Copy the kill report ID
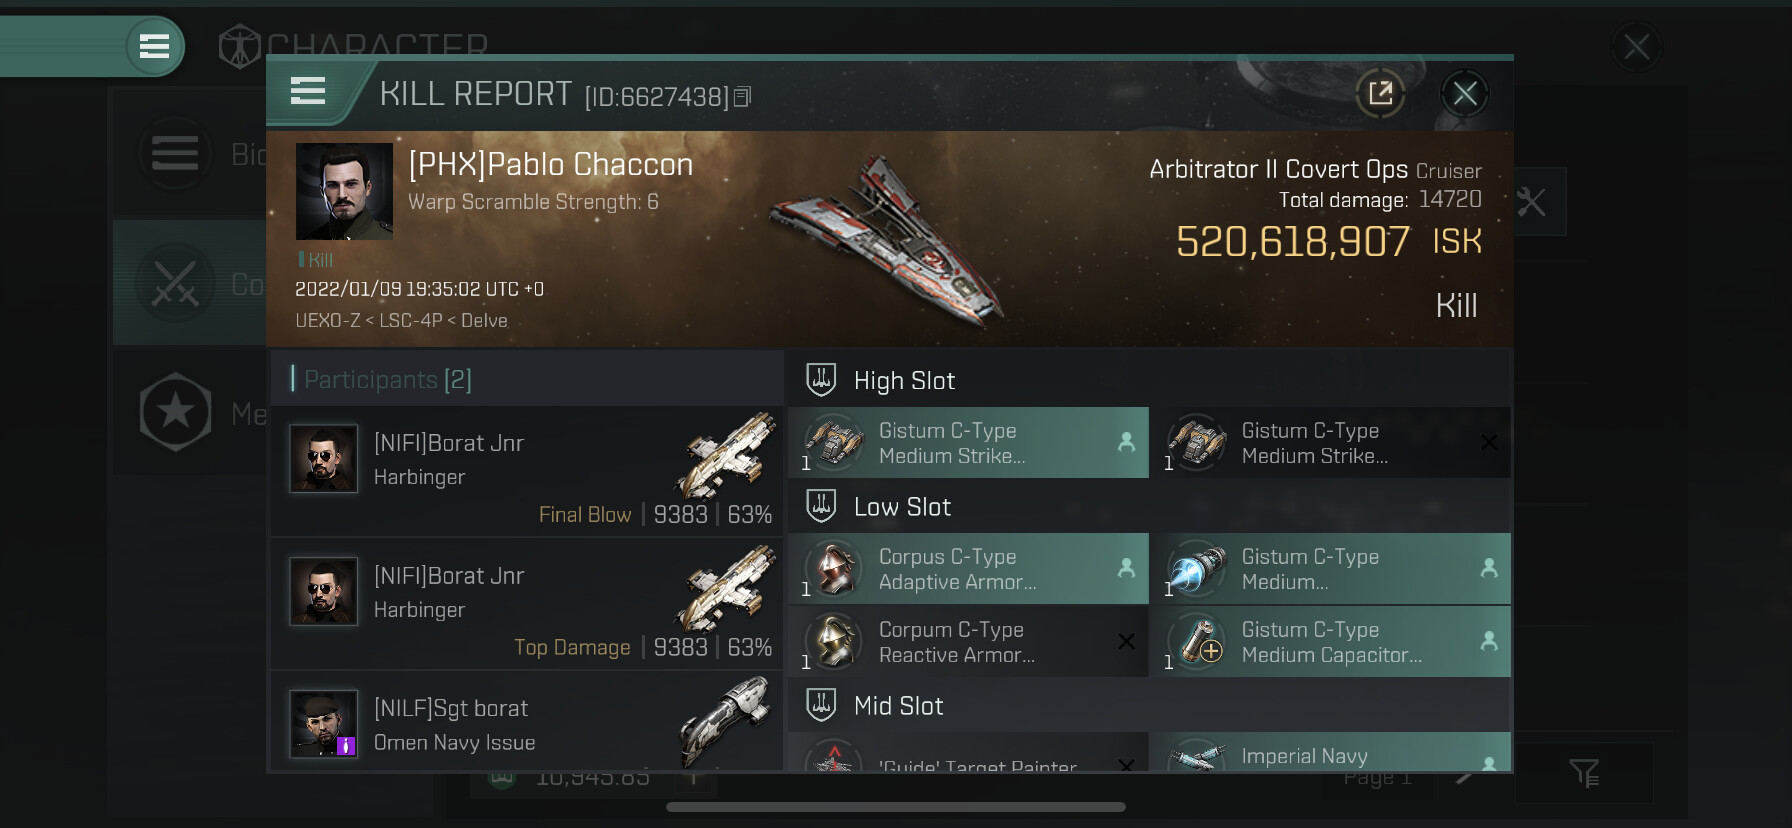The height and width of the screenshot is (828, 1792). click(x=742, y=97)
